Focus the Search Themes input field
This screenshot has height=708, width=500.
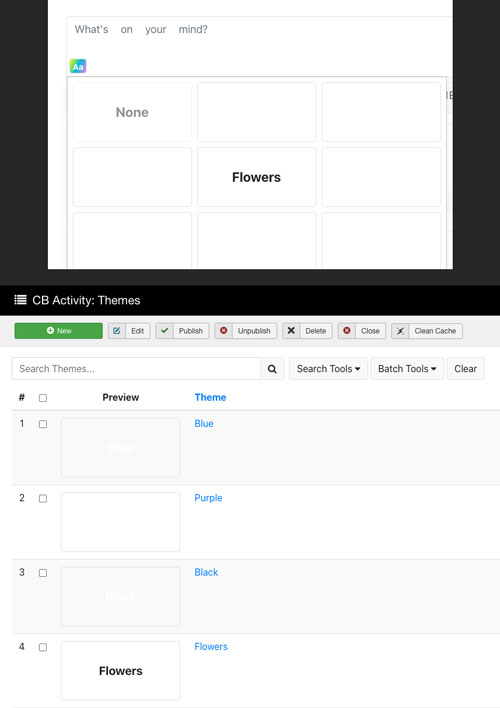click(136, 369)
